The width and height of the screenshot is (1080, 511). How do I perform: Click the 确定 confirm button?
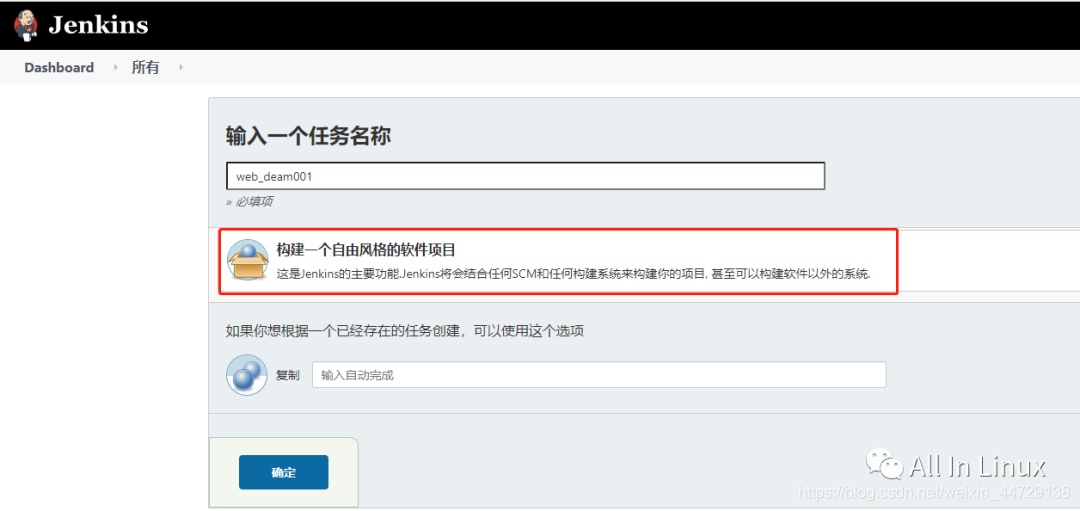tap(284, 472)
